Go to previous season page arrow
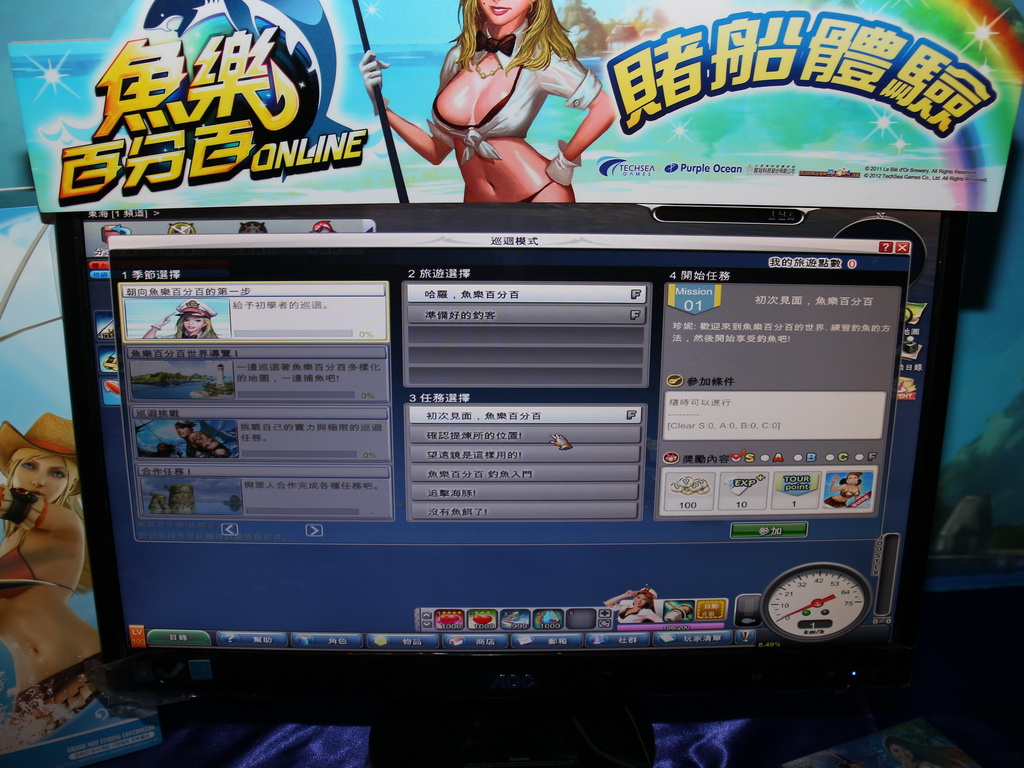Image resolution: width=1024 pixels, height=768 pixels. [x=229, y=529]
